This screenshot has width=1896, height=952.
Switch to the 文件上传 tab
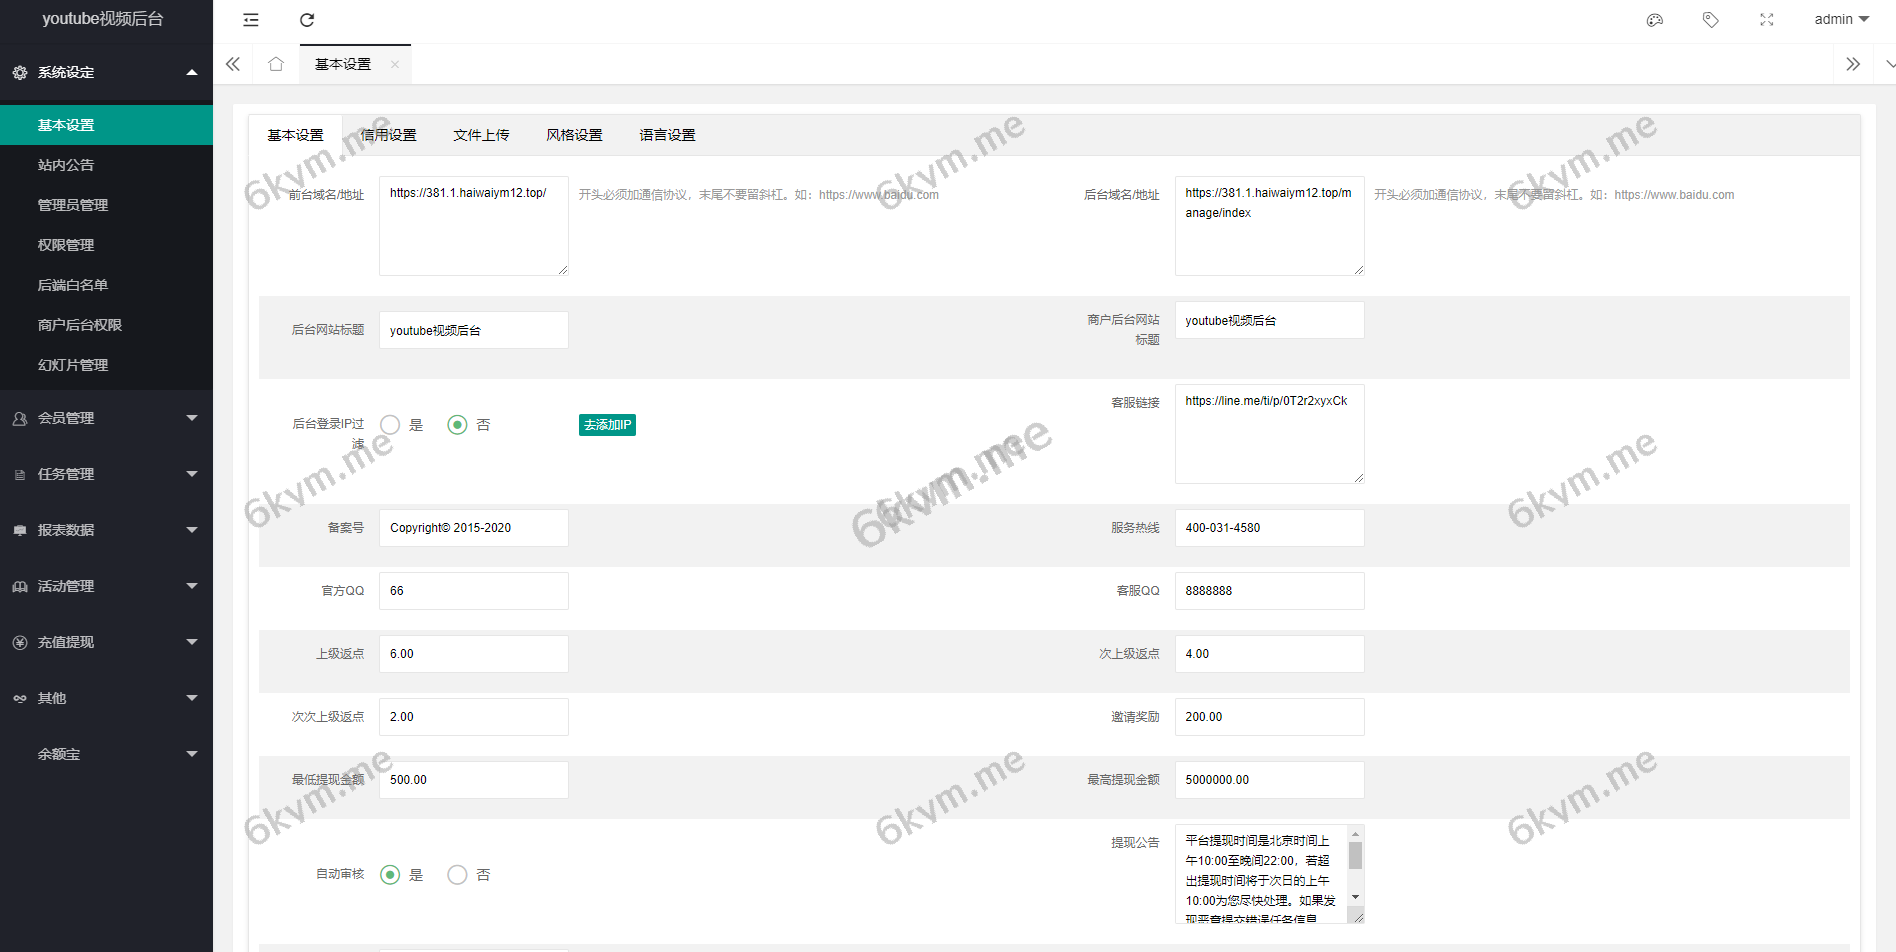point(481,135)
